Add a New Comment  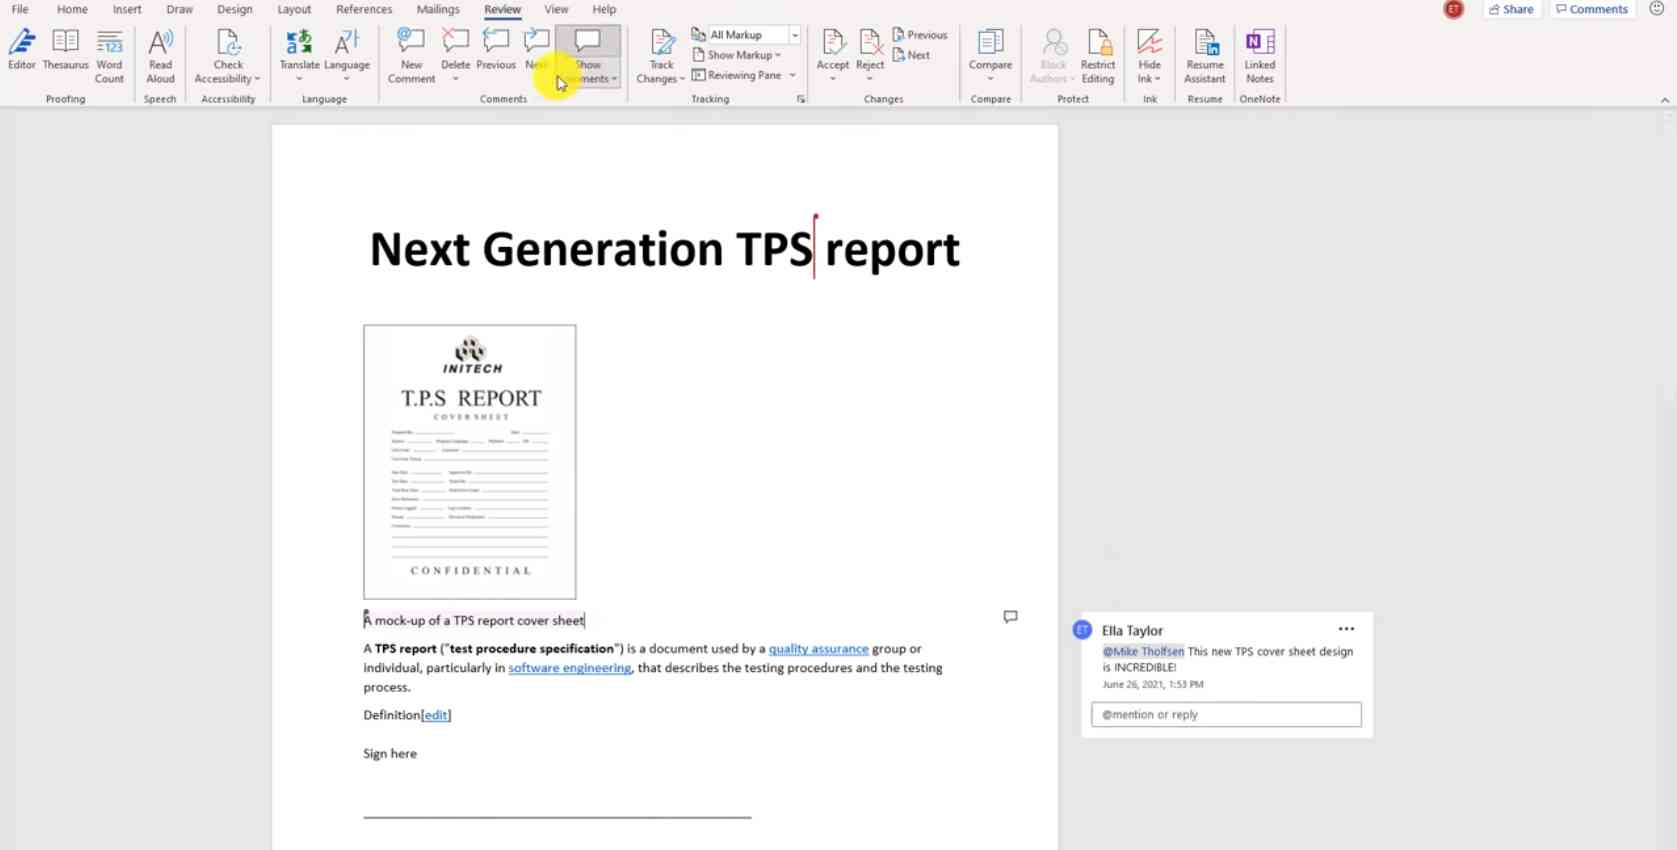[411, 56]
